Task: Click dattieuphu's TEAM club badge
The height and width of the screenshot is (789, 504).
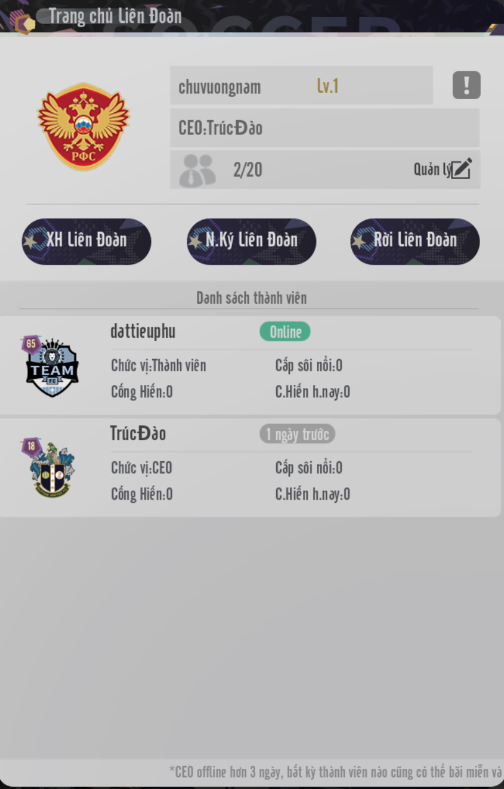Action: [x=52, y=368]
